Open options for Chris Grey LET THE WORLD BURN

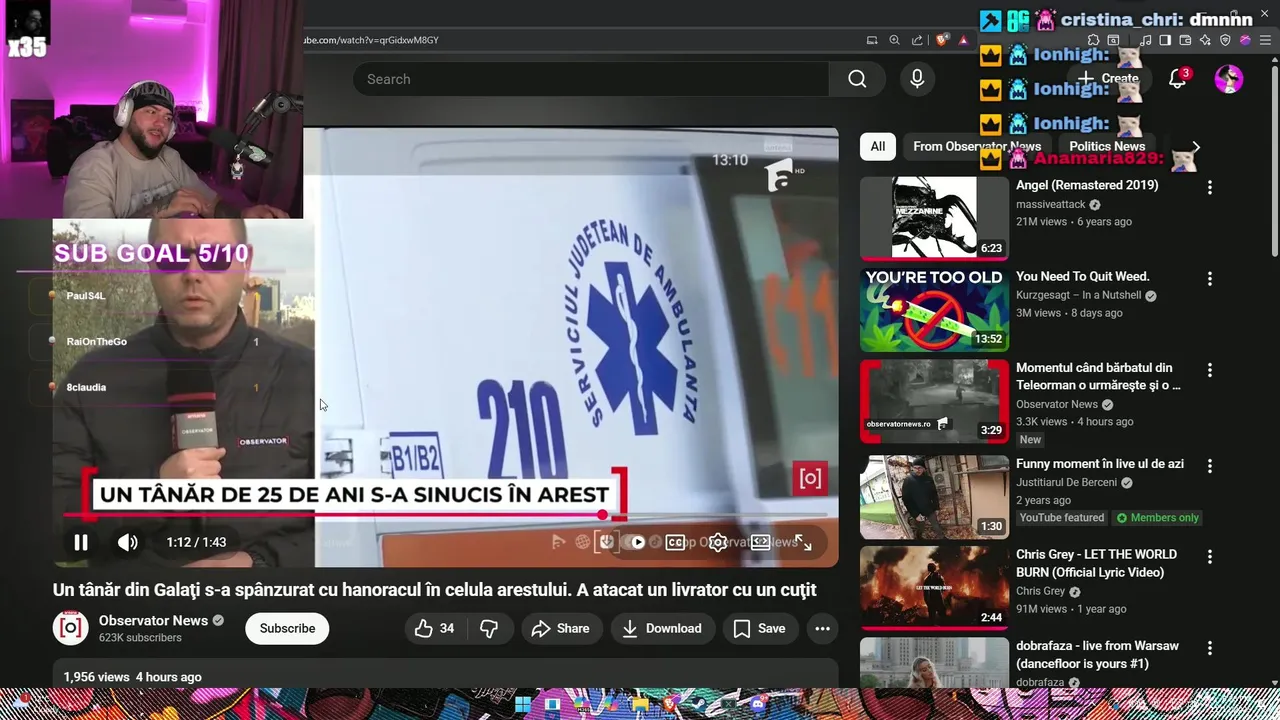1210,557
